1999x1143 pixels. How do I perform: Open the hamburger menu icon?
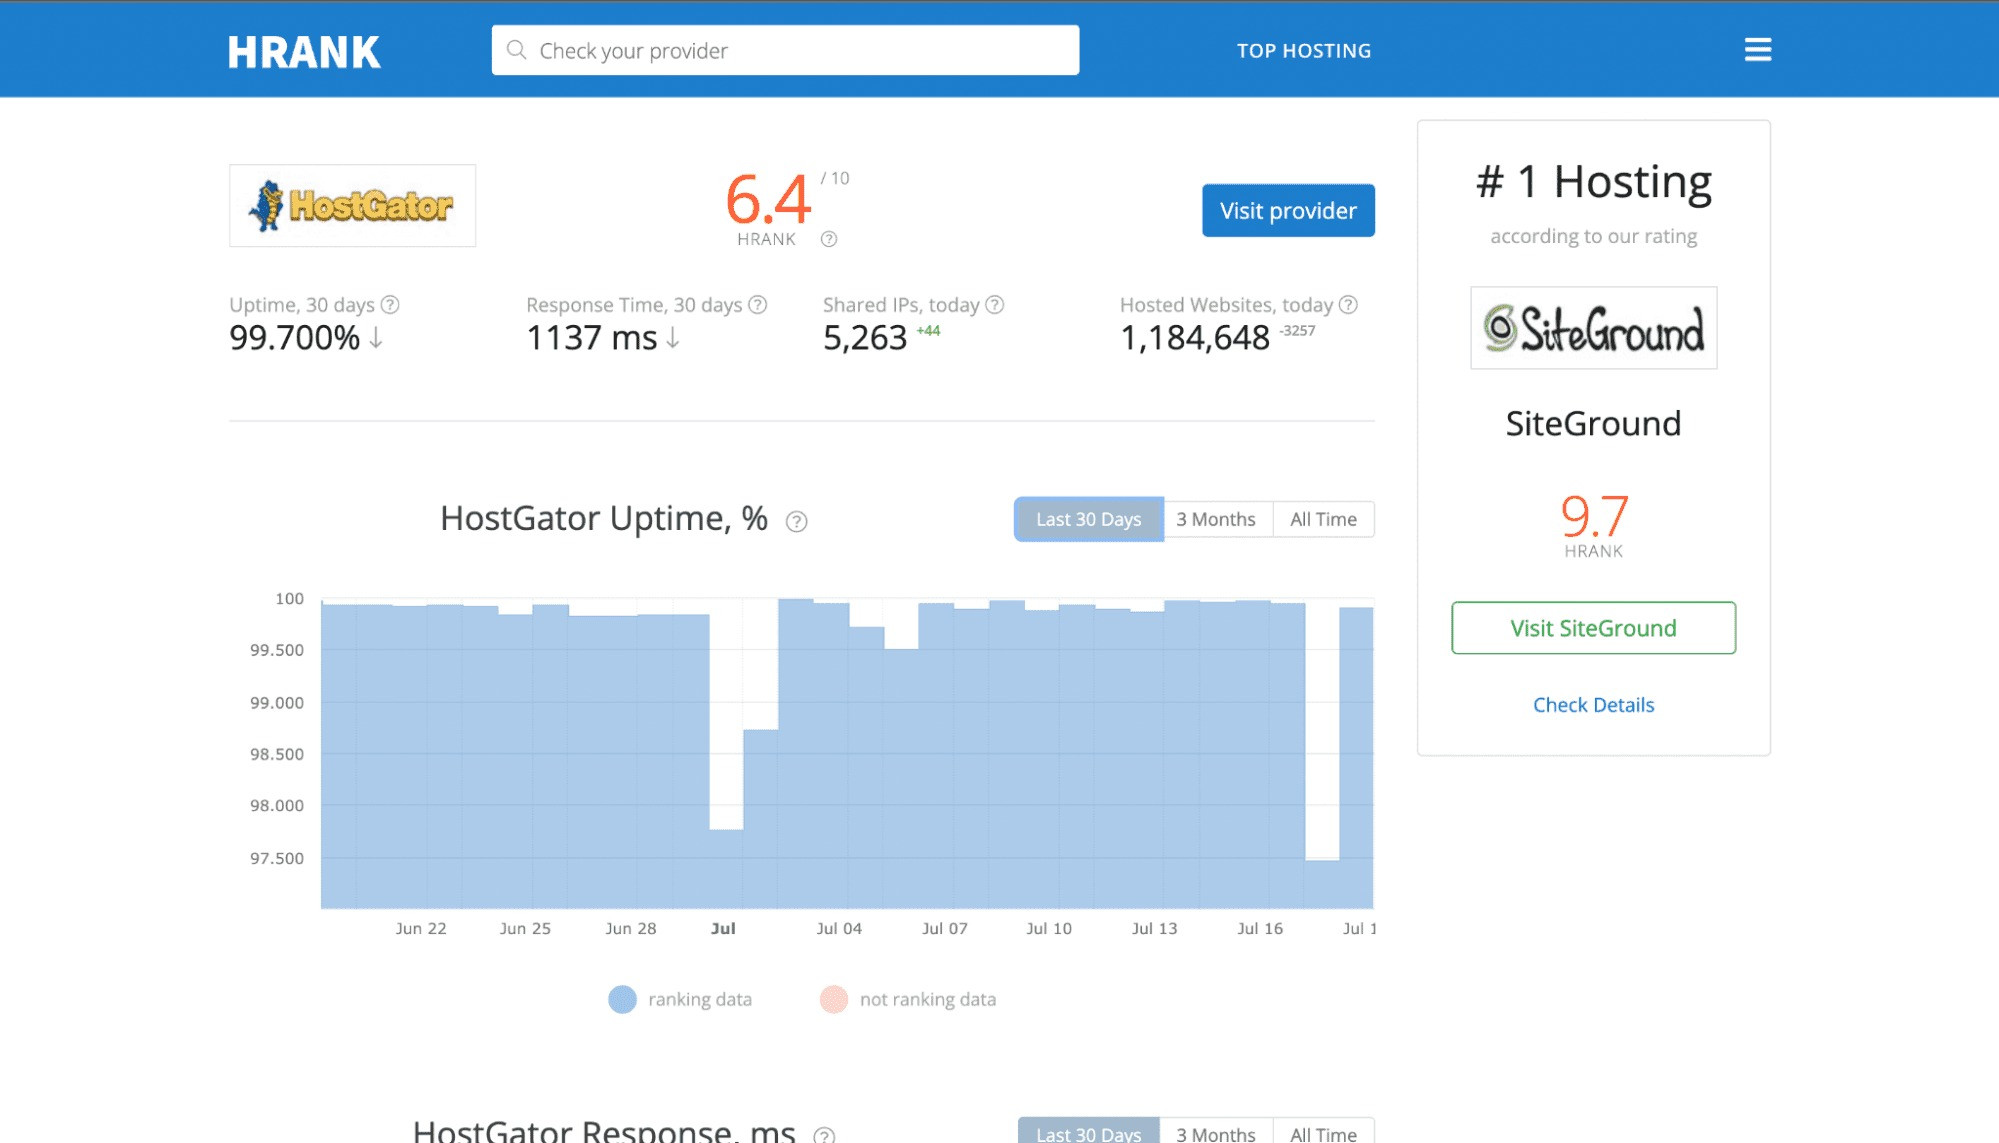tap(1757, 50)
